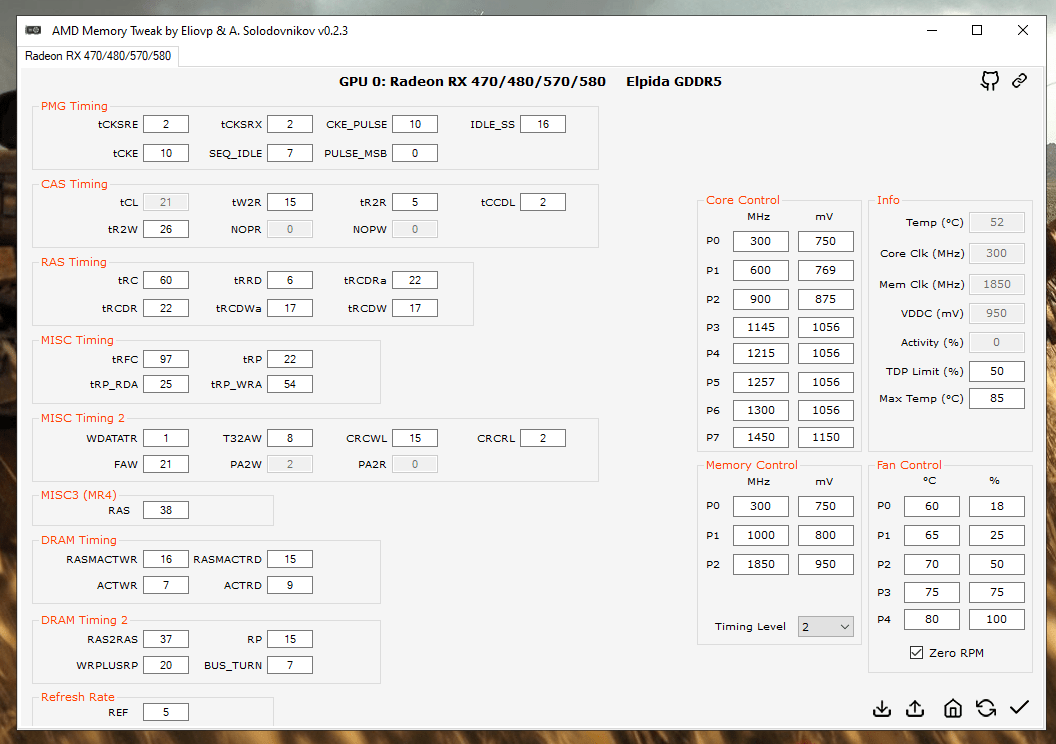Click the chain link icon
Viewport: 1056px width, 744px height.
(x=1020, y=81)
